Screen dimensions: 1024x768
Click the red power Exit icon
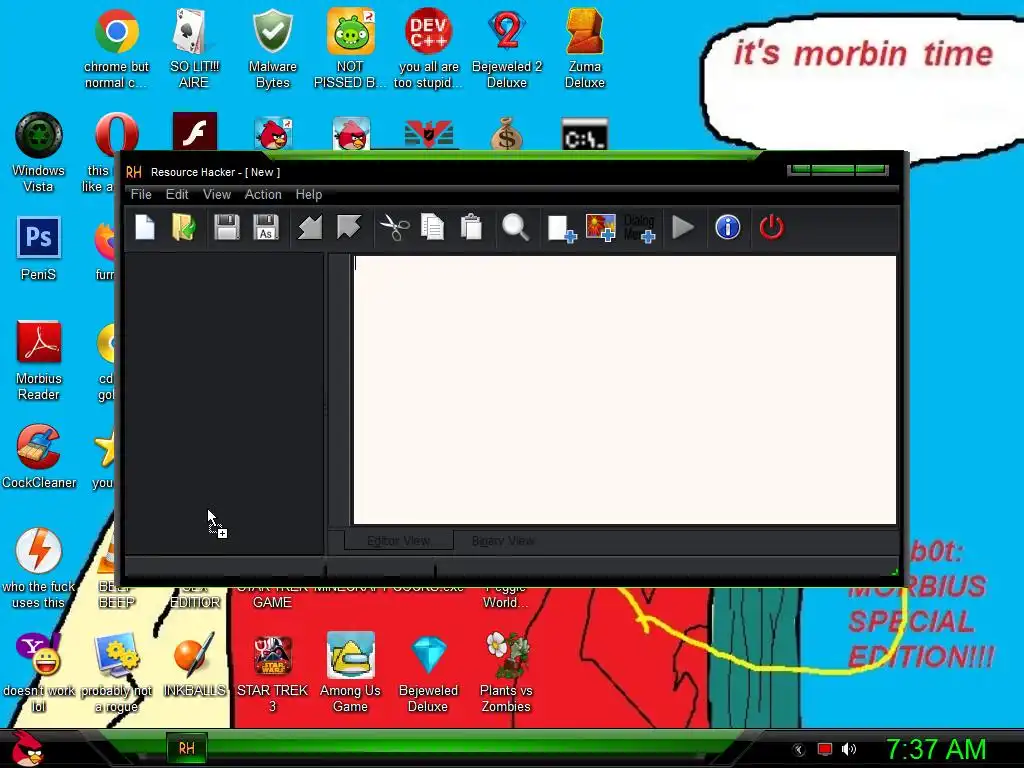[x=771, y=227]
